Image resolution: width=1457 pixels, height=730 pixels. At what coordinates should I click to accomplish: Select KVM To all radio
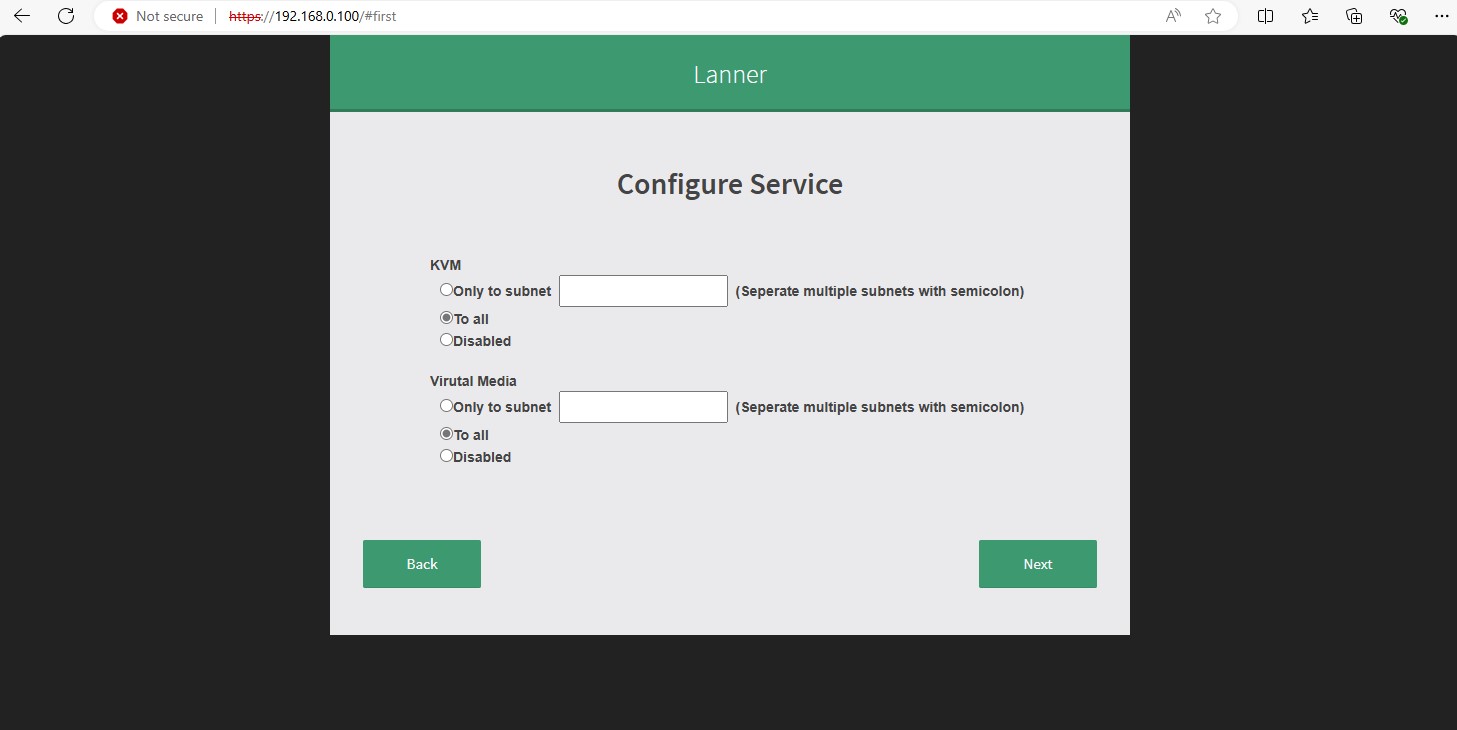click(446, 318)
